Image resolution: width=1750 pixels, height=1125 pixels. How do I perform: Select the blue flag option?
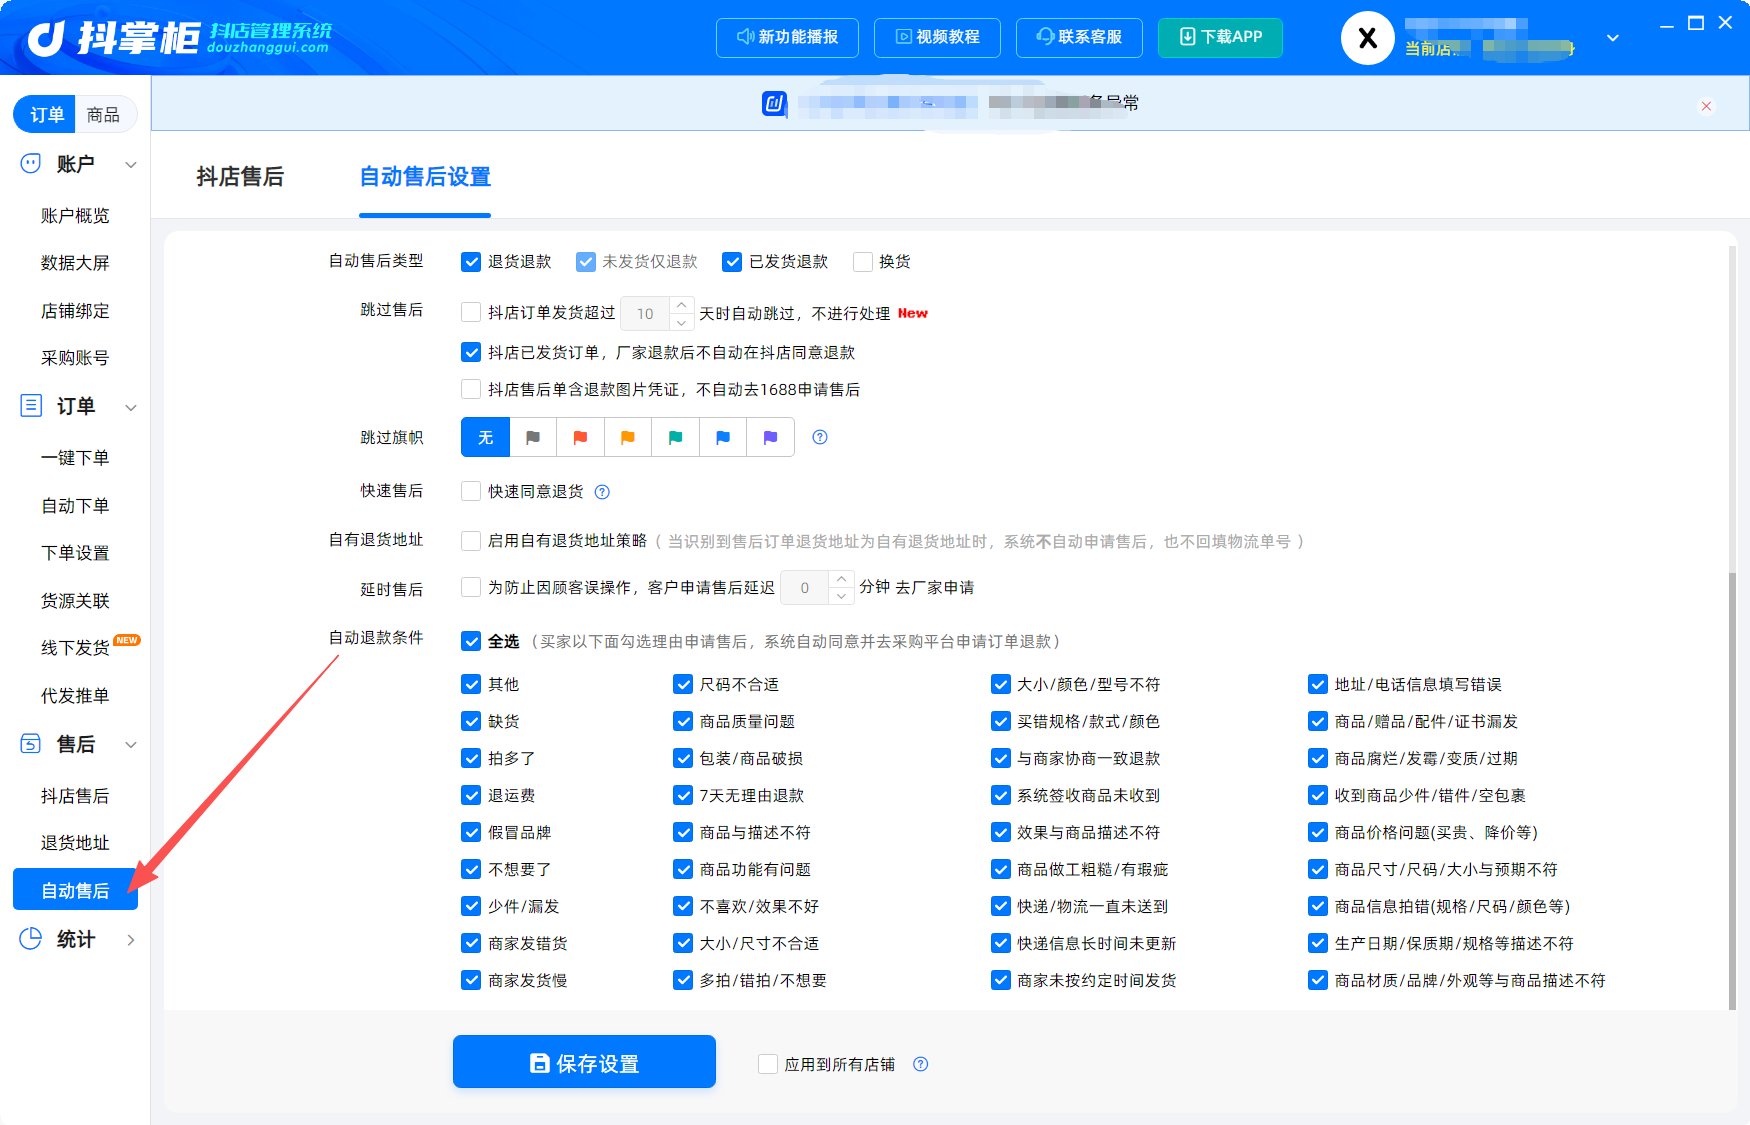[x=723, y=437]
